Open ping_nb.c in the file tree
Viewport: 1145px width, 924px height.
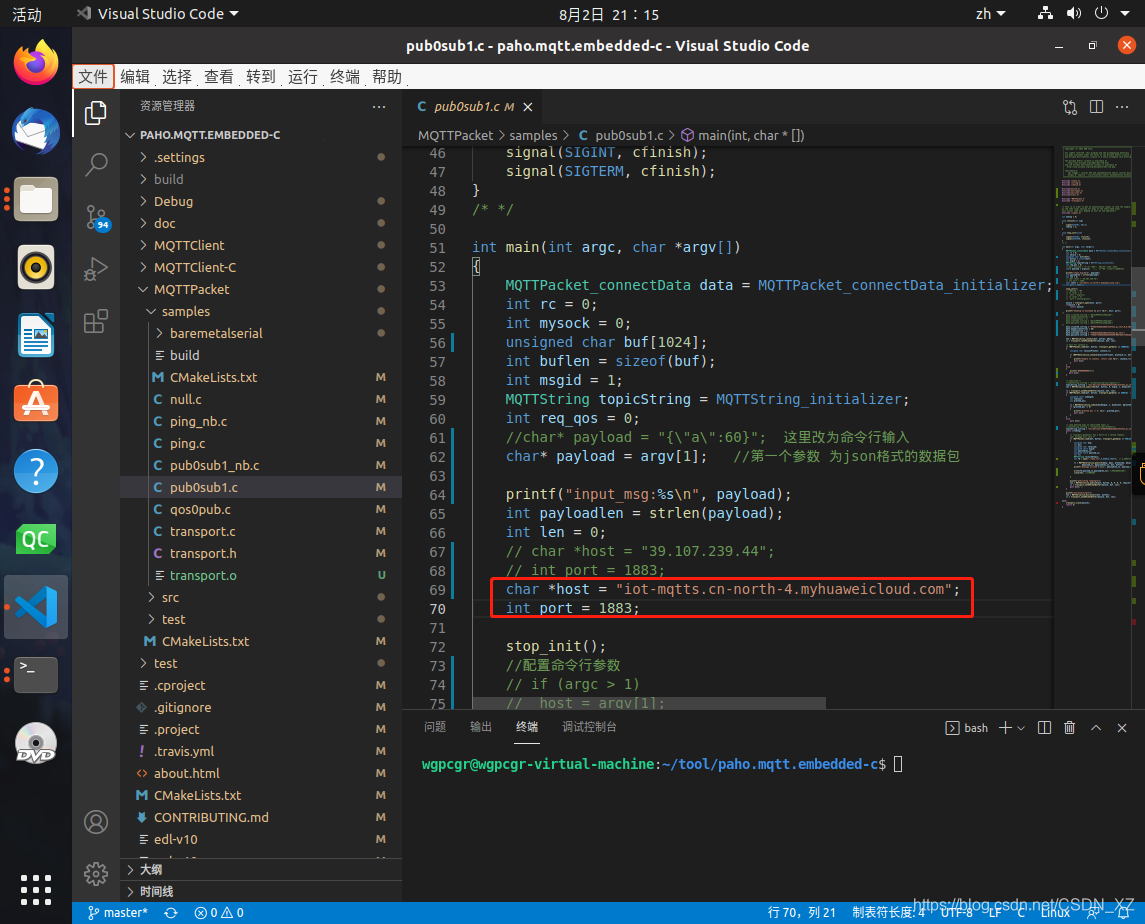261,421
